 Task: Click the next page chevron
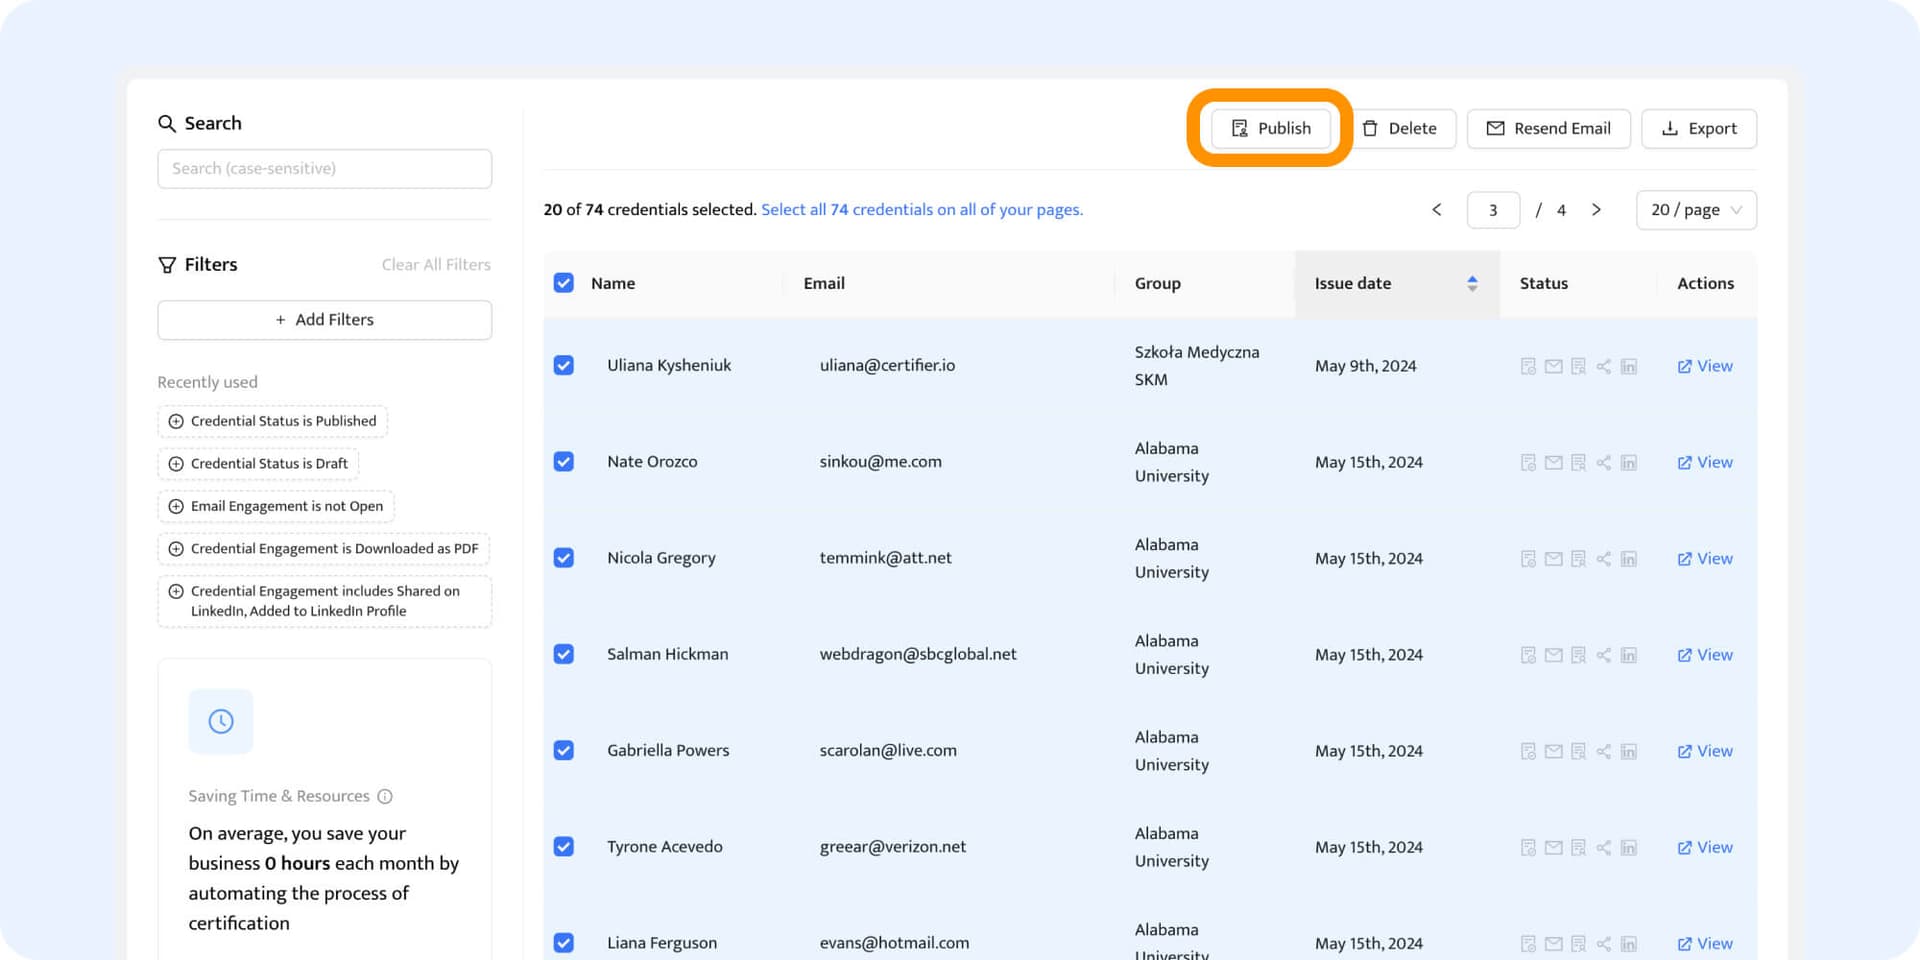pos(1597,210)
